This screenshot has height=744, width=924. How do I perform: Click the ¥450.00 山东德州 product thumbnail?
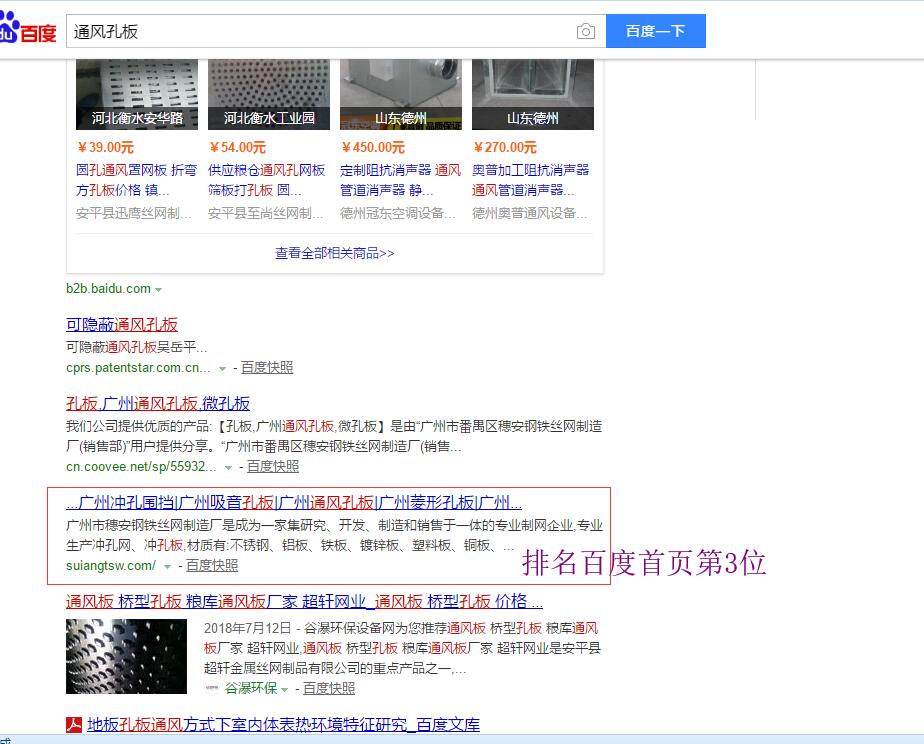point(401,94)
